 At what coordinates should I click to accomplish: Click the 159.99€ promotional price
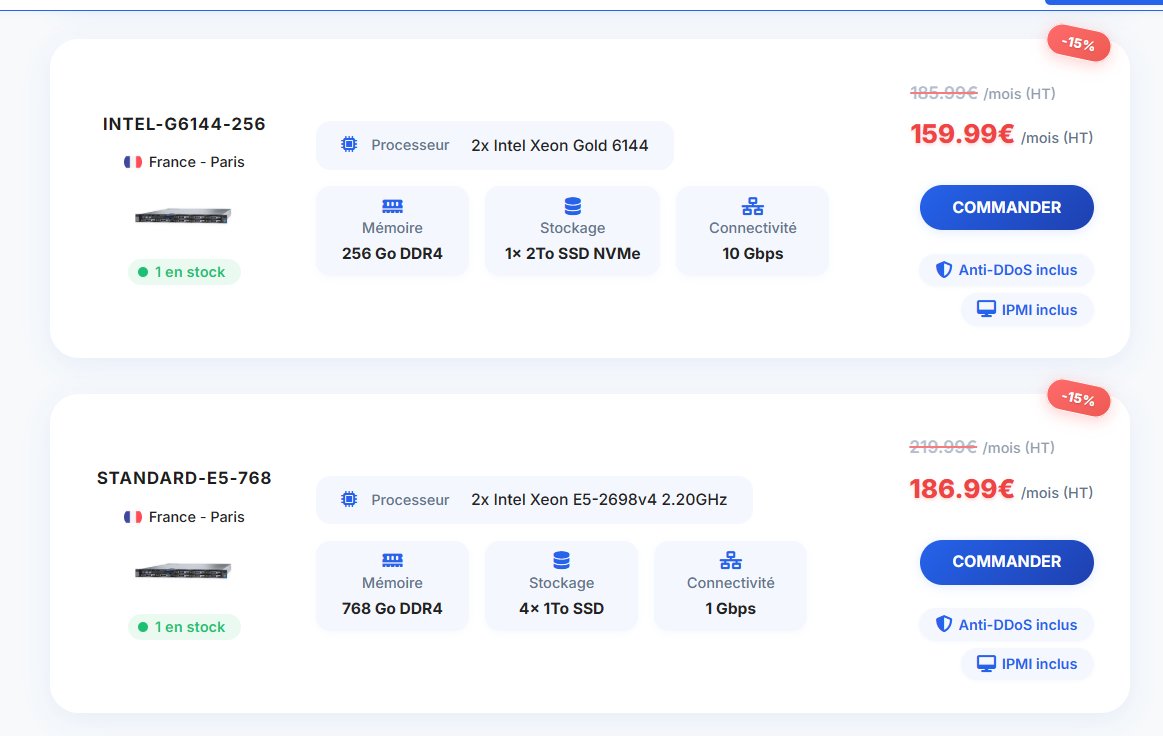point(961,132)
